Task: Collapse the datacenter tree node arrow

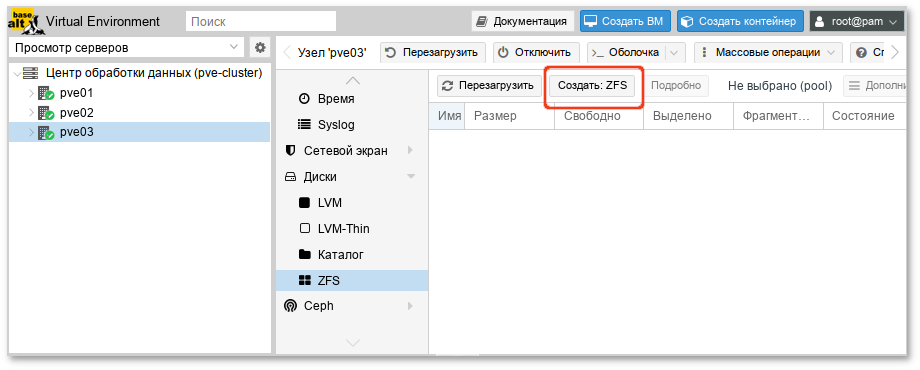Action: [16, 74]
